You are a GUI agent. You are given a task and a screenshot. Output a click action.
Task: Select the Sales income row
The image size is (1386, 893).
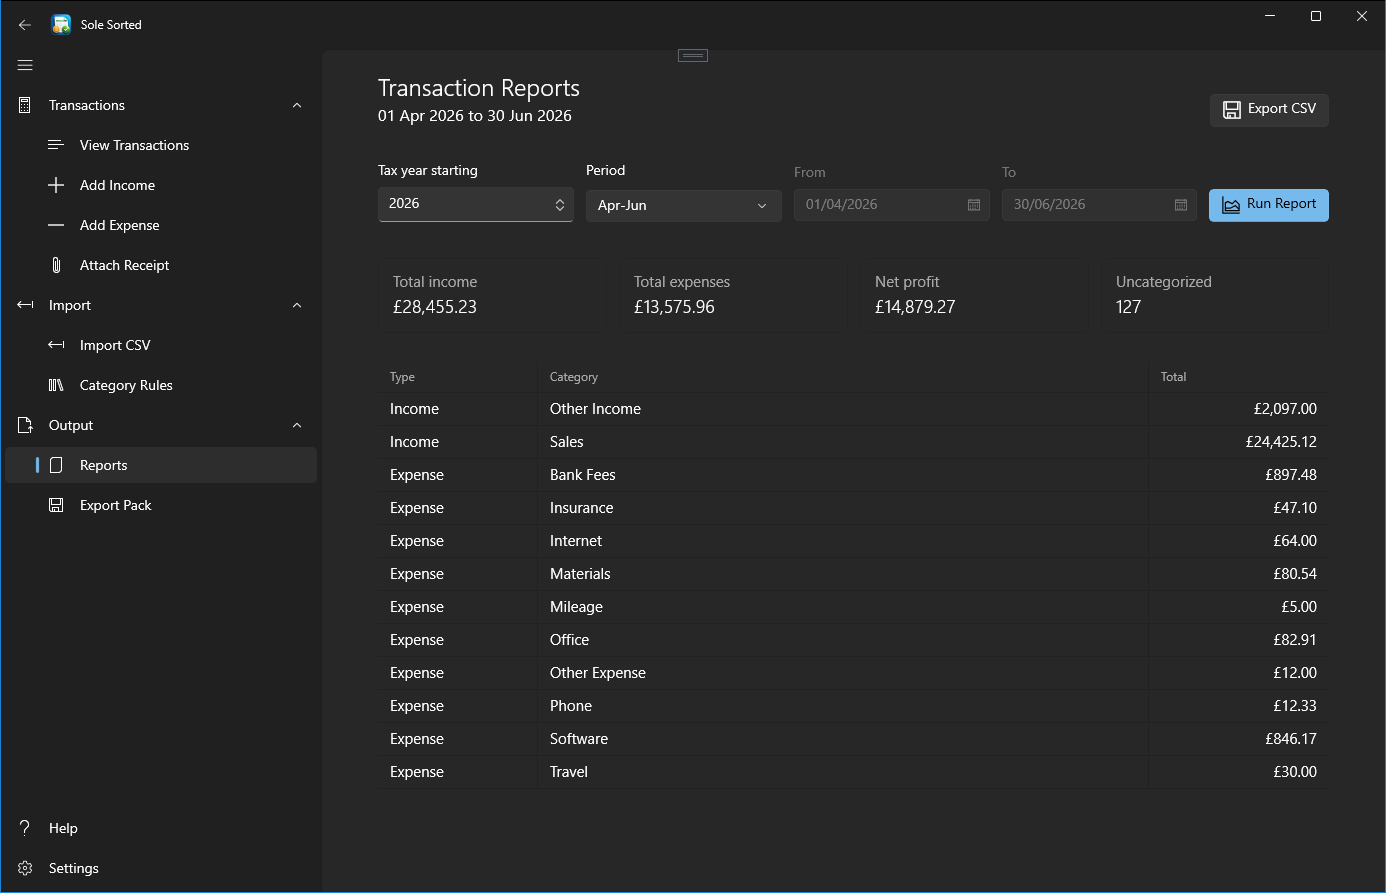click(x=853, y=442)
